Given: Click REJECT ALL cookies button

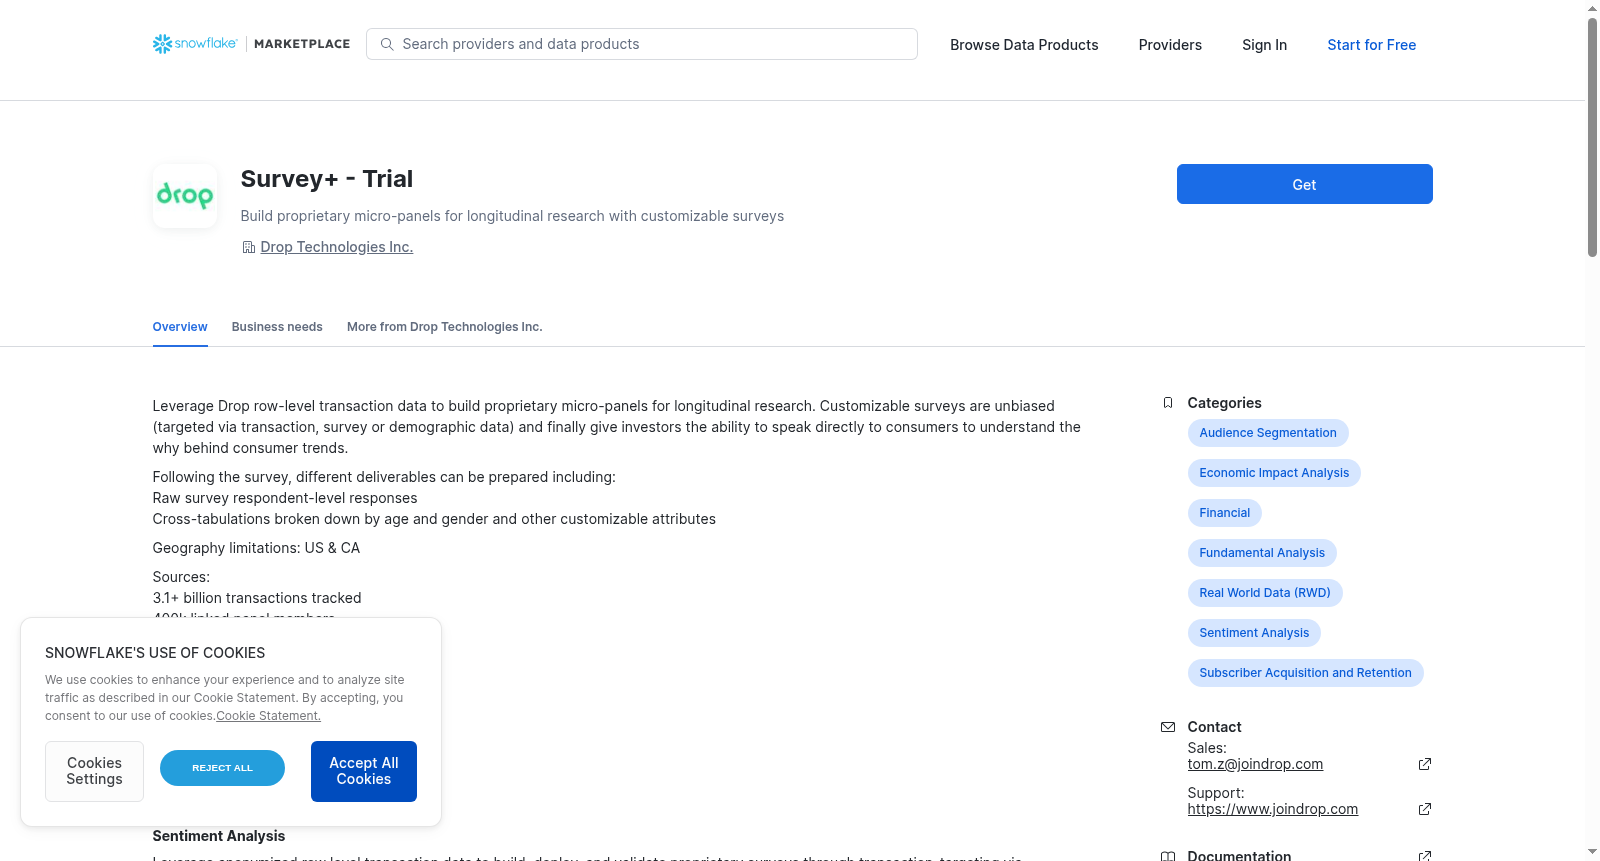Looking at the screenshot, I should pyautogui.click(x=222, y=768).
